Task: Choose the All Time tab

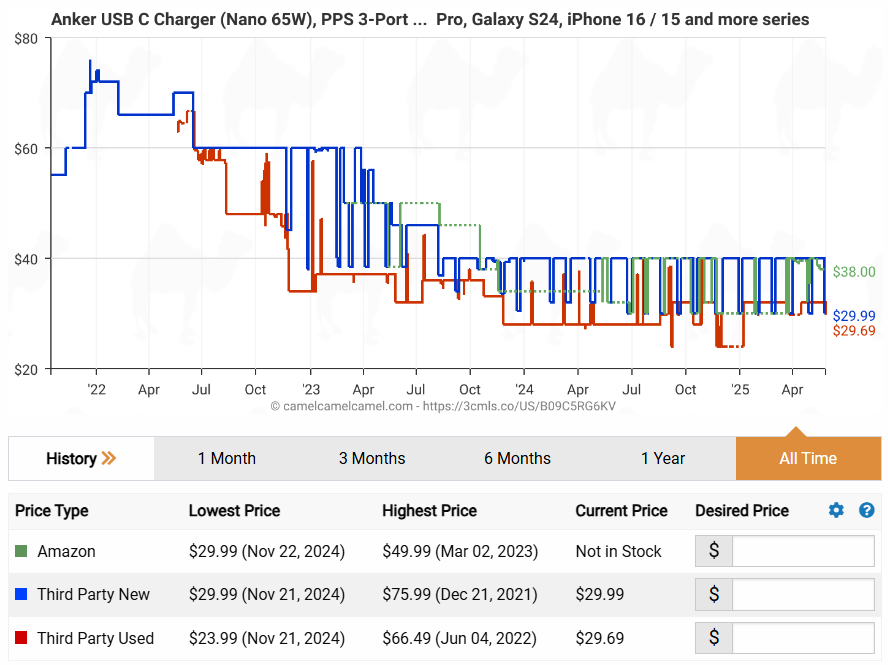Action: (x=808, y=459)
